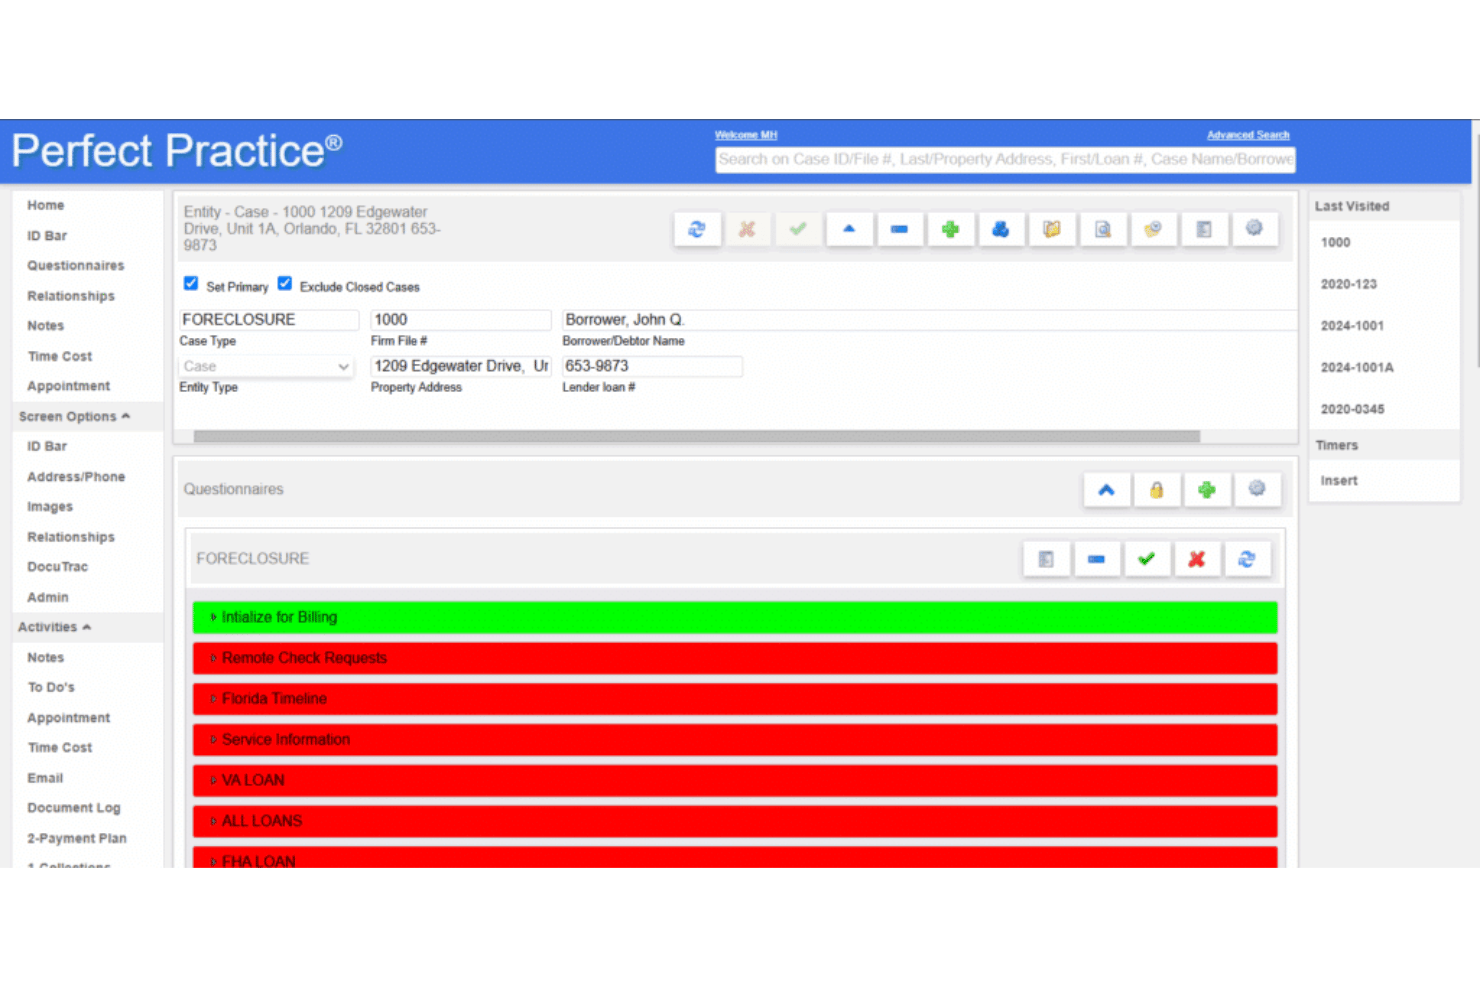Click the case search input field
The image size is (1480, 987).
click(1005, 159)
